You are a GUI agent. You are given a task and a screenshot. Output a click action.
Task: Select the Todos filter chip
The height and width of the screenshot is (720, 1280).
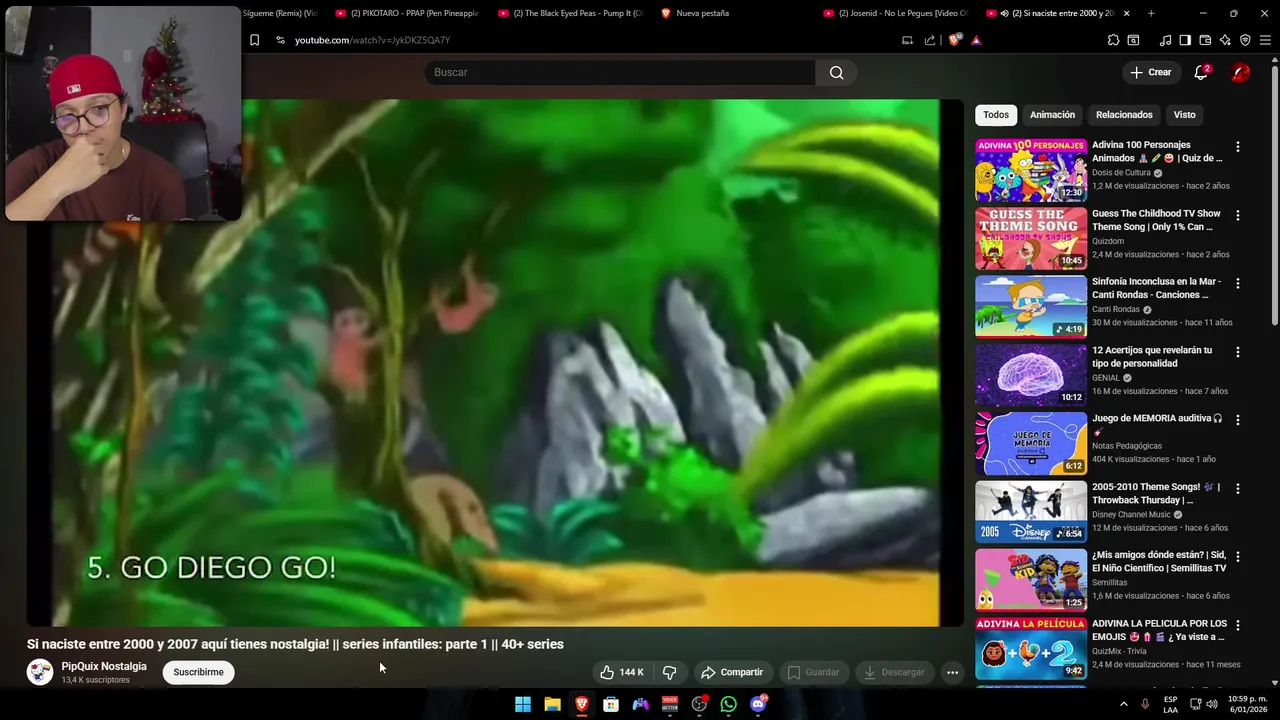996,115
